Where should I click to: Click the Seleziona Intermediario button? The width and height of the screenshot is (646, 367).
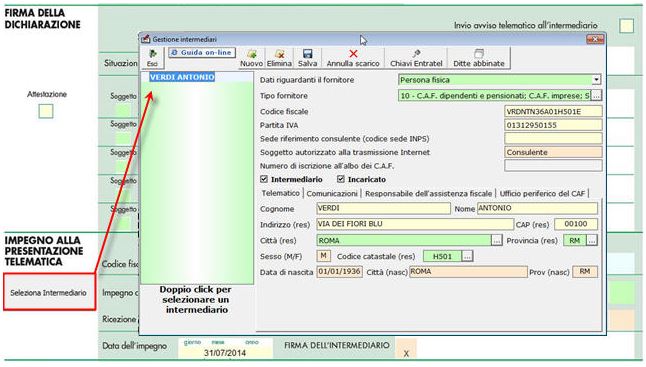[x=49, y=292]
